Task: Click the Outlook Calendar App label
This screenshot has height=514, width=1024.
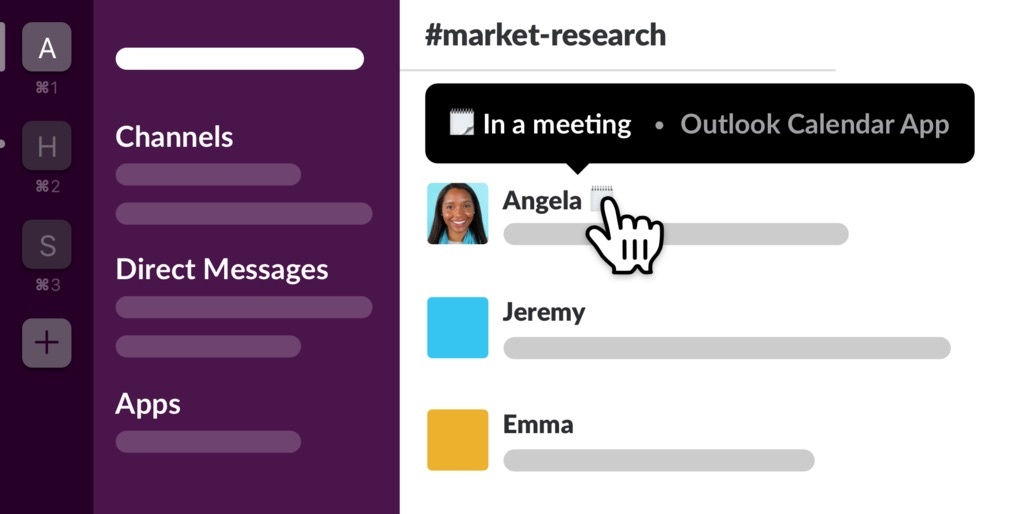Action: coord(814,123)
